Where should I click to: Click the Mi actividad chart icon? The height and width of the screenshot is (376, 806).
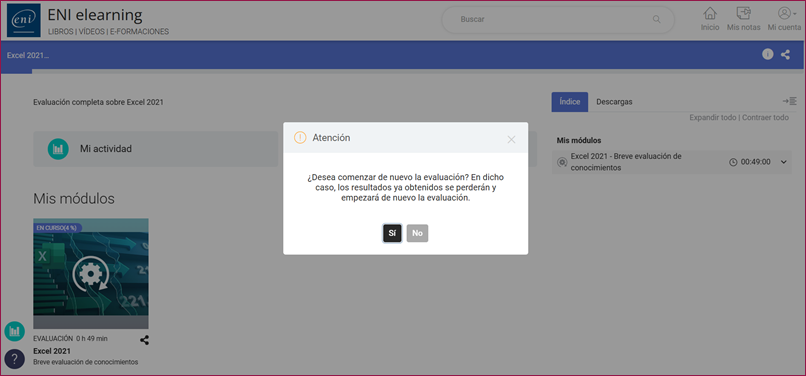(58, 149)
